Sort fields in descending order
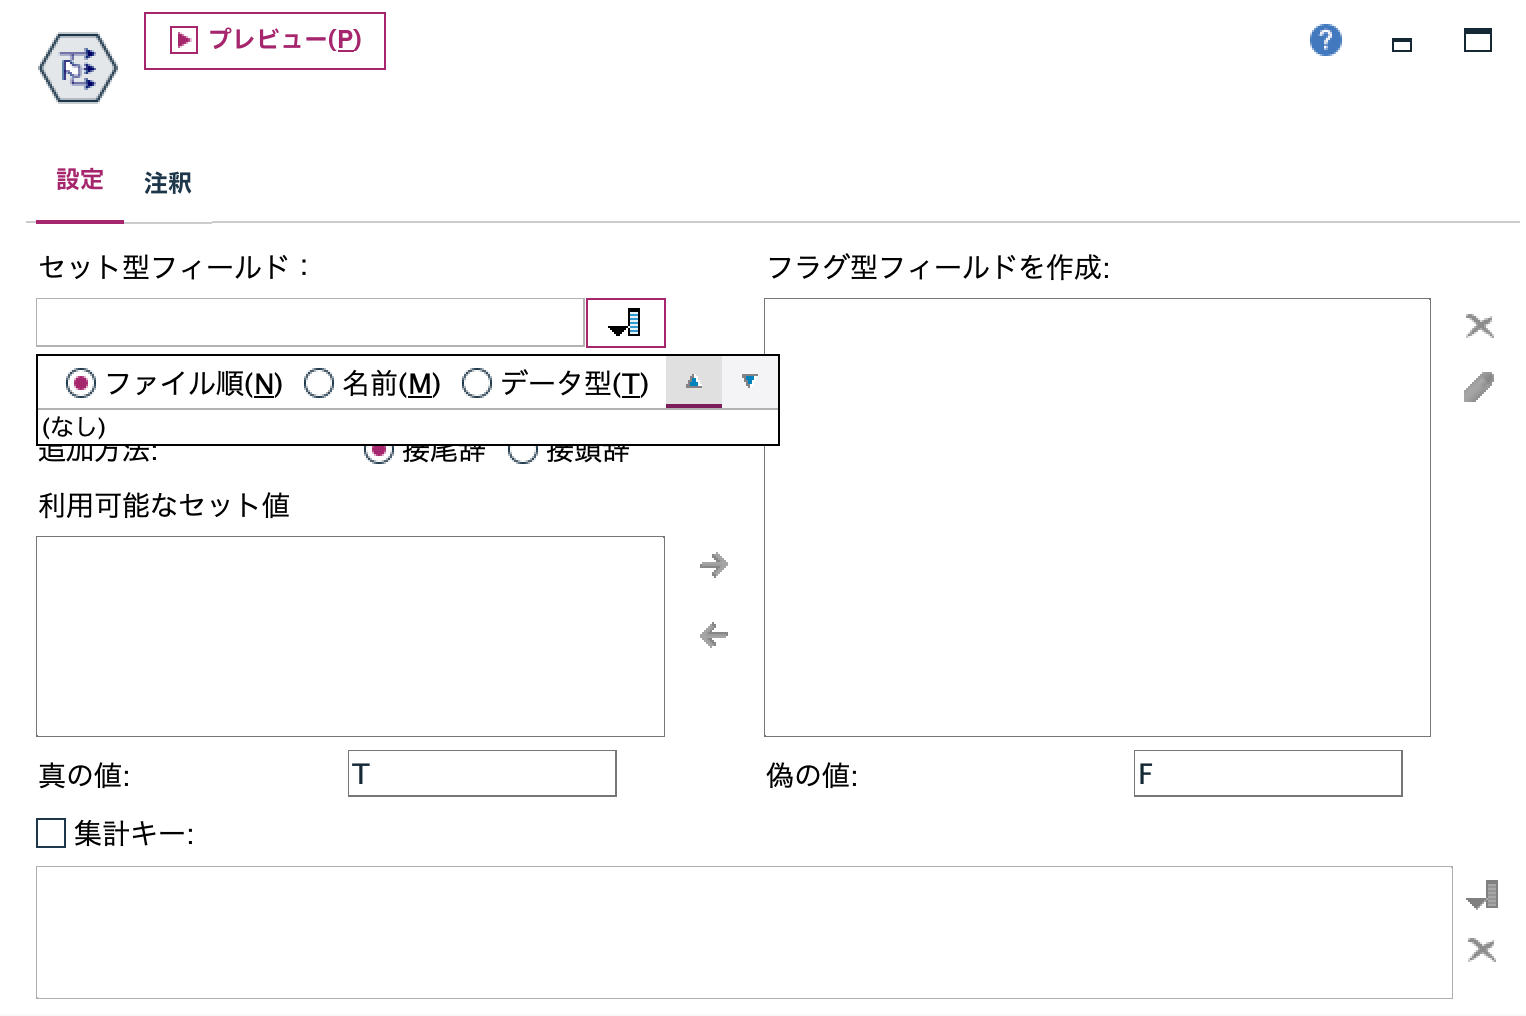The width and height of the screenshot is (1526, 1016). tap(749, 383)
